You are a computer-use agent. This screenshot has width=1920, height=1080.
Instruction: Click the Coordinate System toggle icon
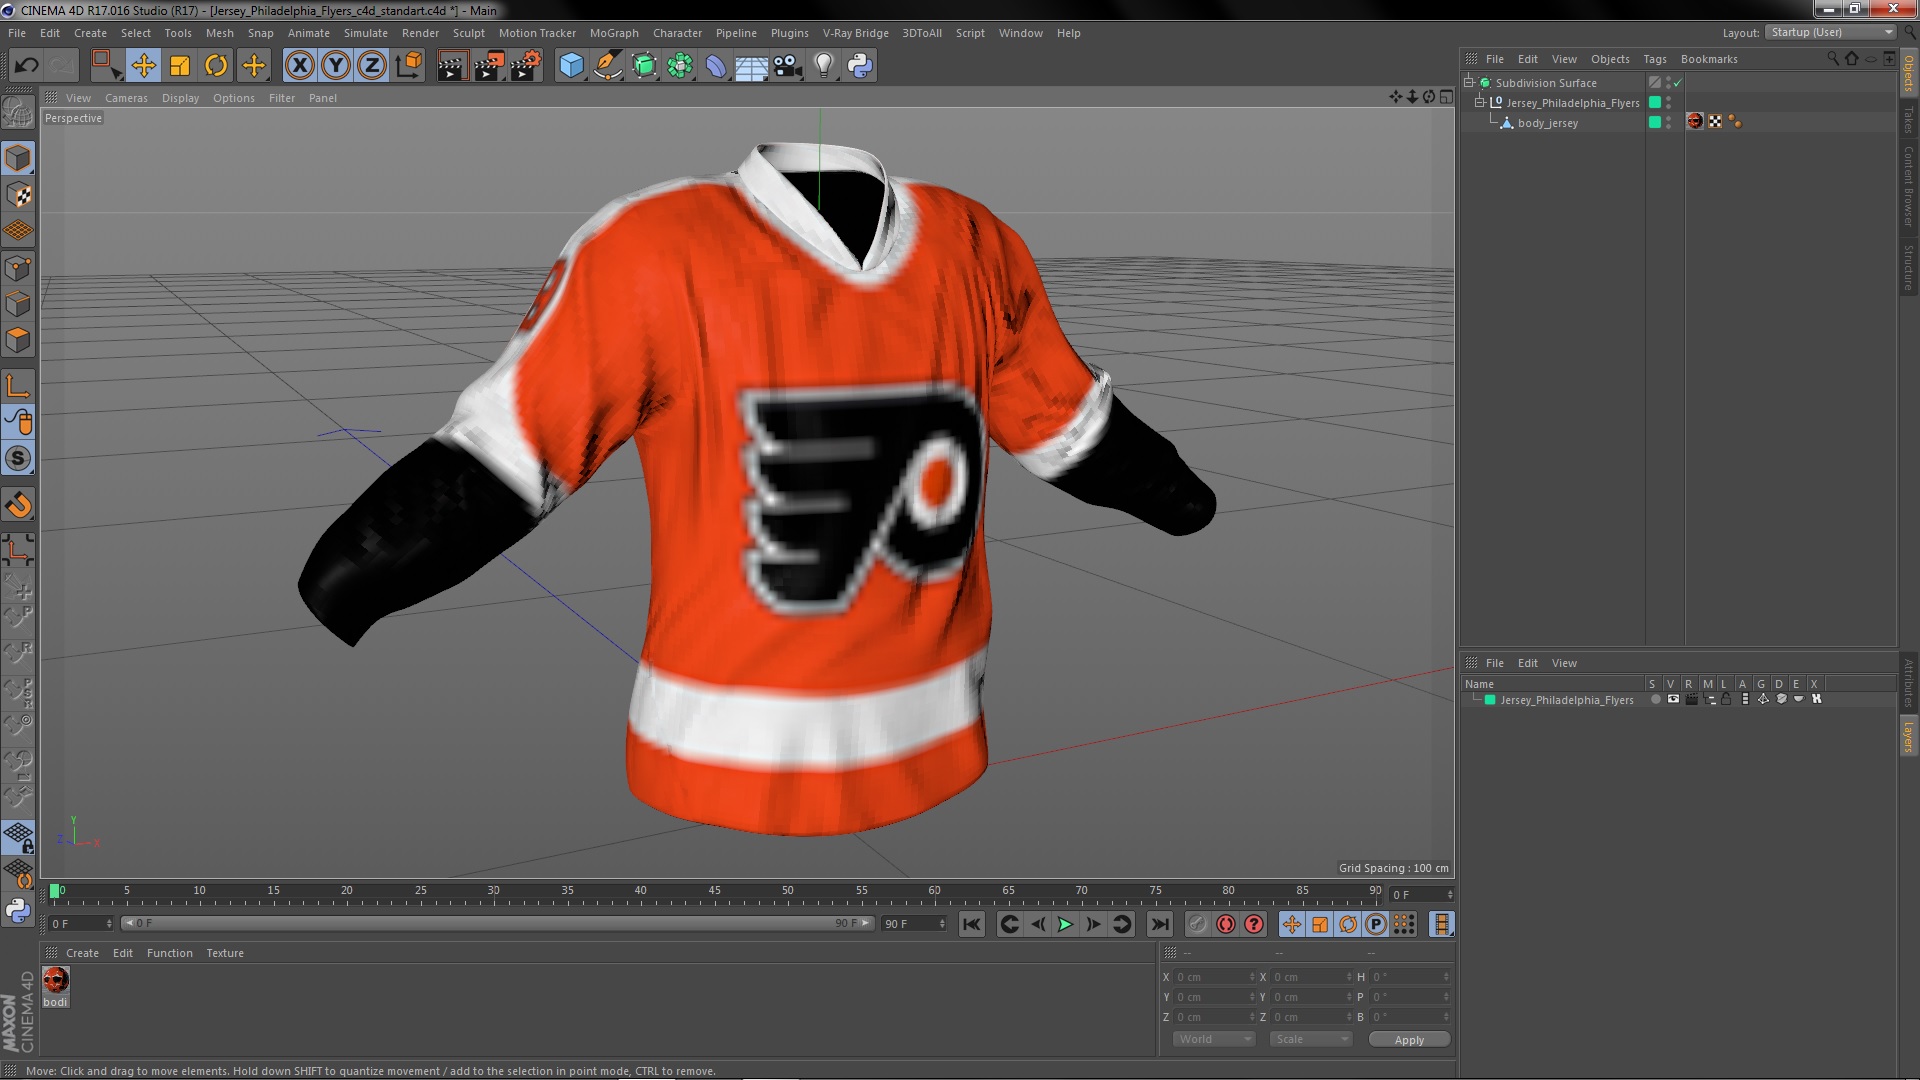tap(409, 66)
